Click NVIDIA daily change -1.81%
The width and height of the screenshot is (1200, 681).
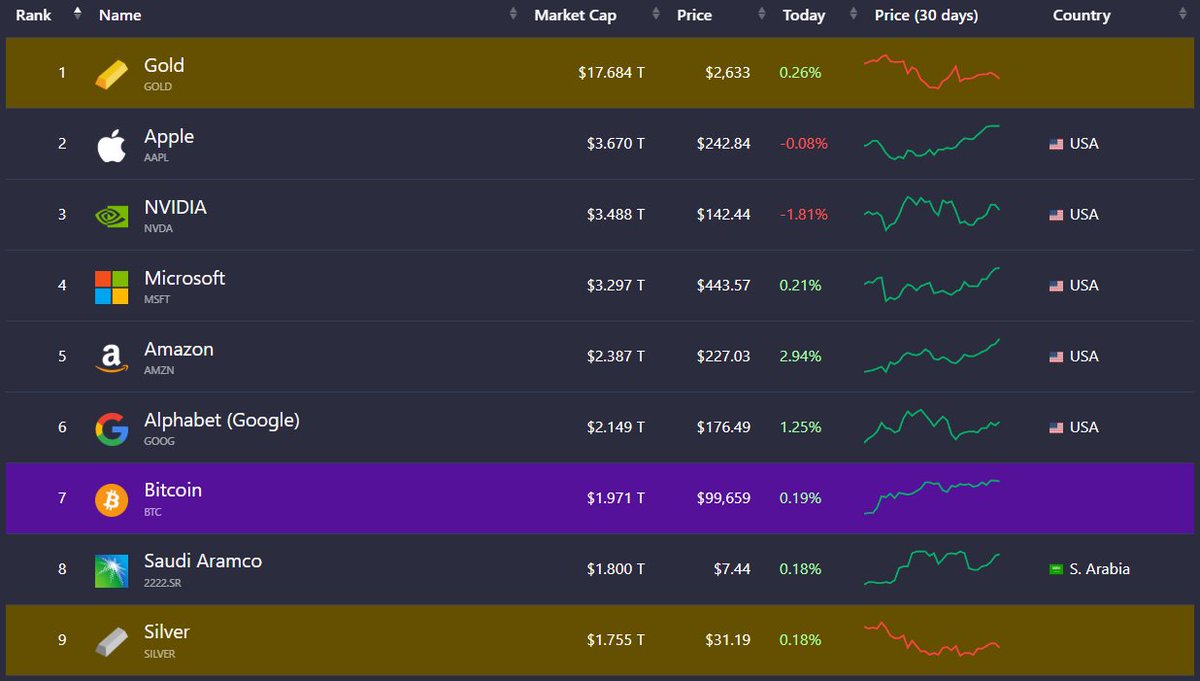[x=804, y=215]
